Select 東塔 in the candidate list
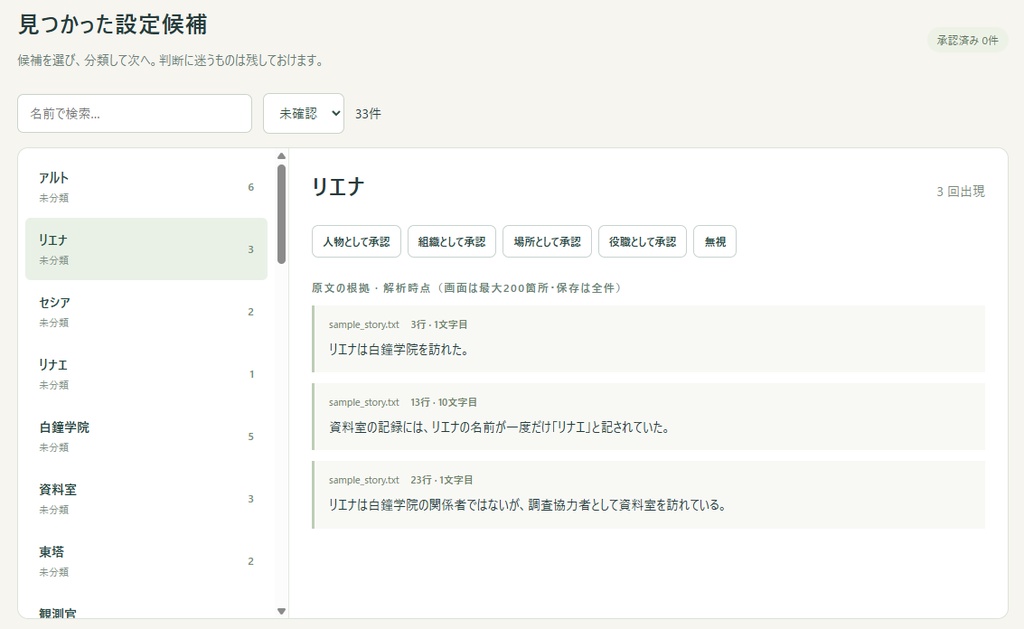The height and width of the screenshot is (629, 1024). (146, 561)
